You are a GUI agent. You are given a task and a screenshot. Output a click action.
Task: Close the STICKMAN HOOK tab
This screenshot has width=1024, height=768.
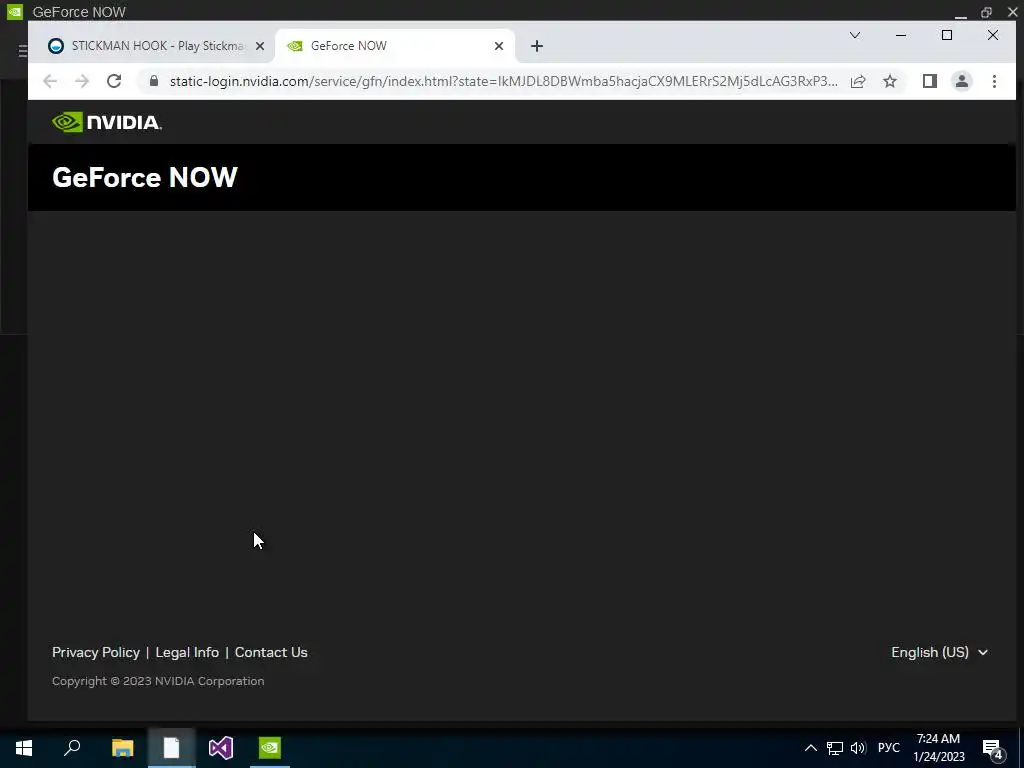pos(260,46)
